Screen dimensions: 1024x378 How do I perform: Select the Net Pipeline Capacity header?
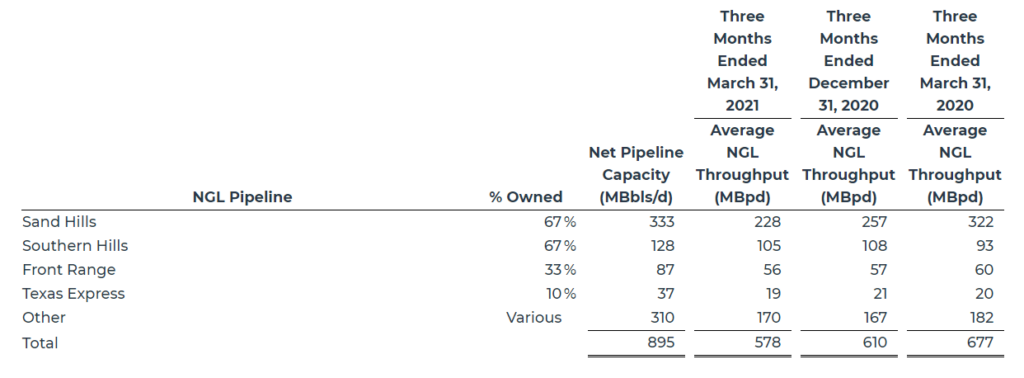tap(636, 175)
